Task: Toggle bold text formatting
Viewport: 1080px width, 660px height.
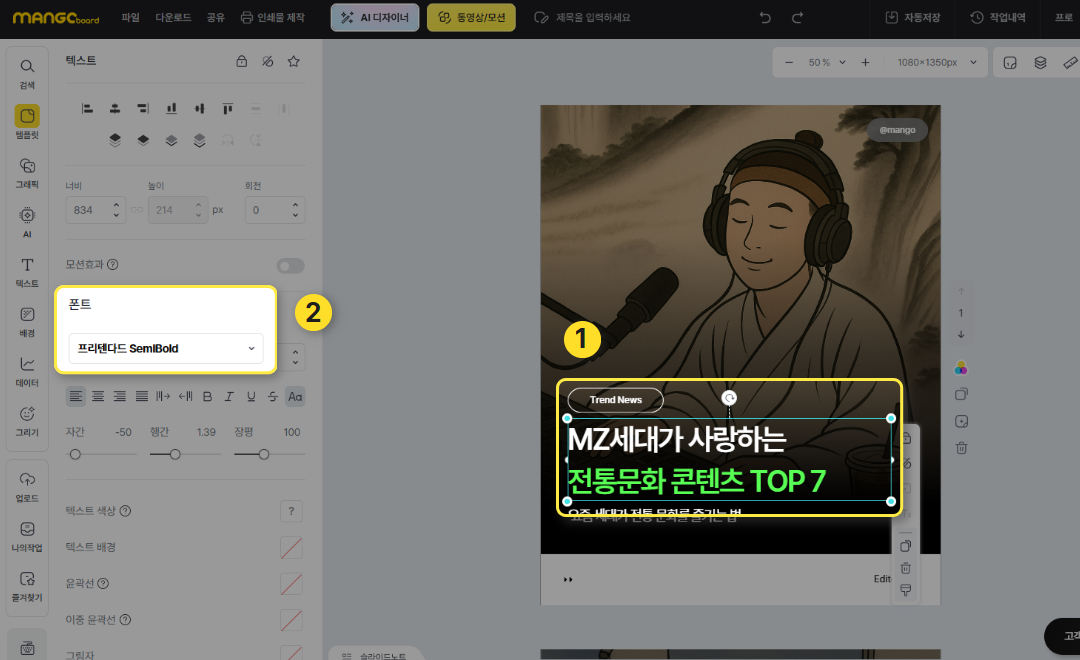Action: pyautogui.click(x=207, y=397)
